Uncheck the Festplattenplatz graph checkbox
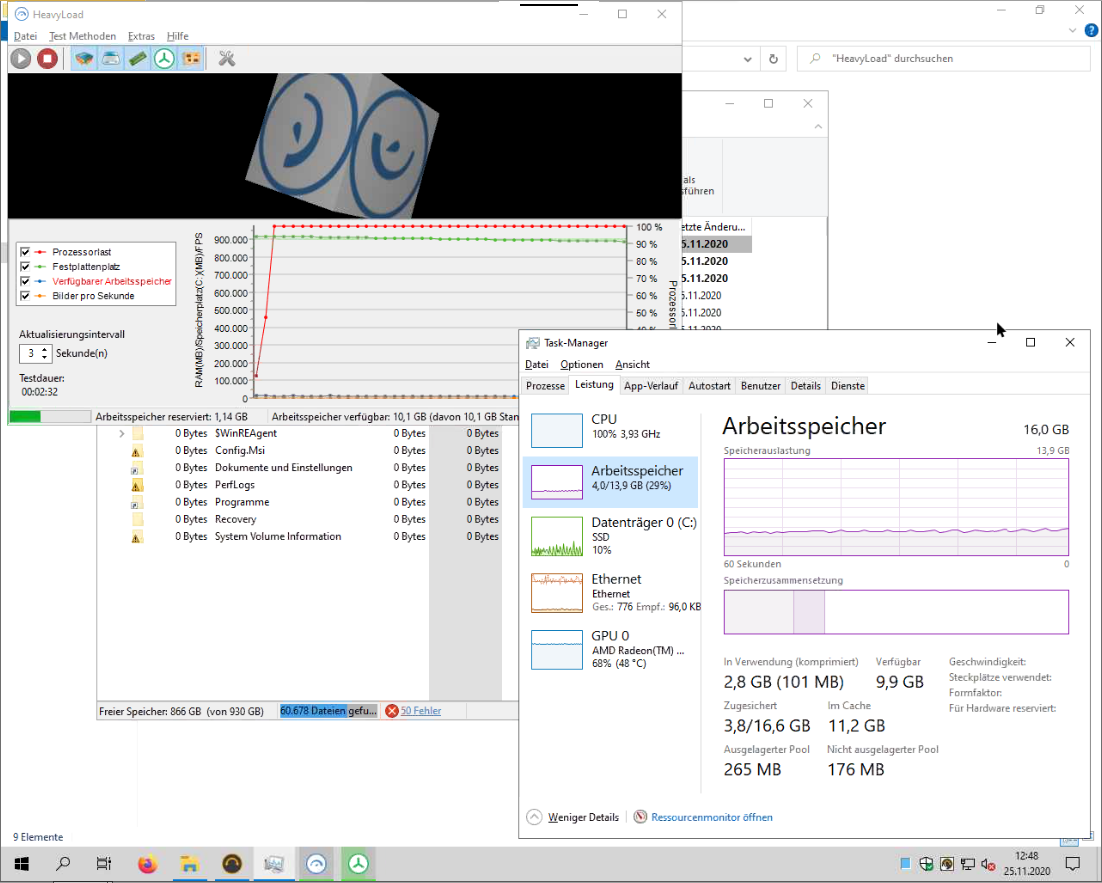The height and width of the screenshot is (883, 1102). (26, 267)
